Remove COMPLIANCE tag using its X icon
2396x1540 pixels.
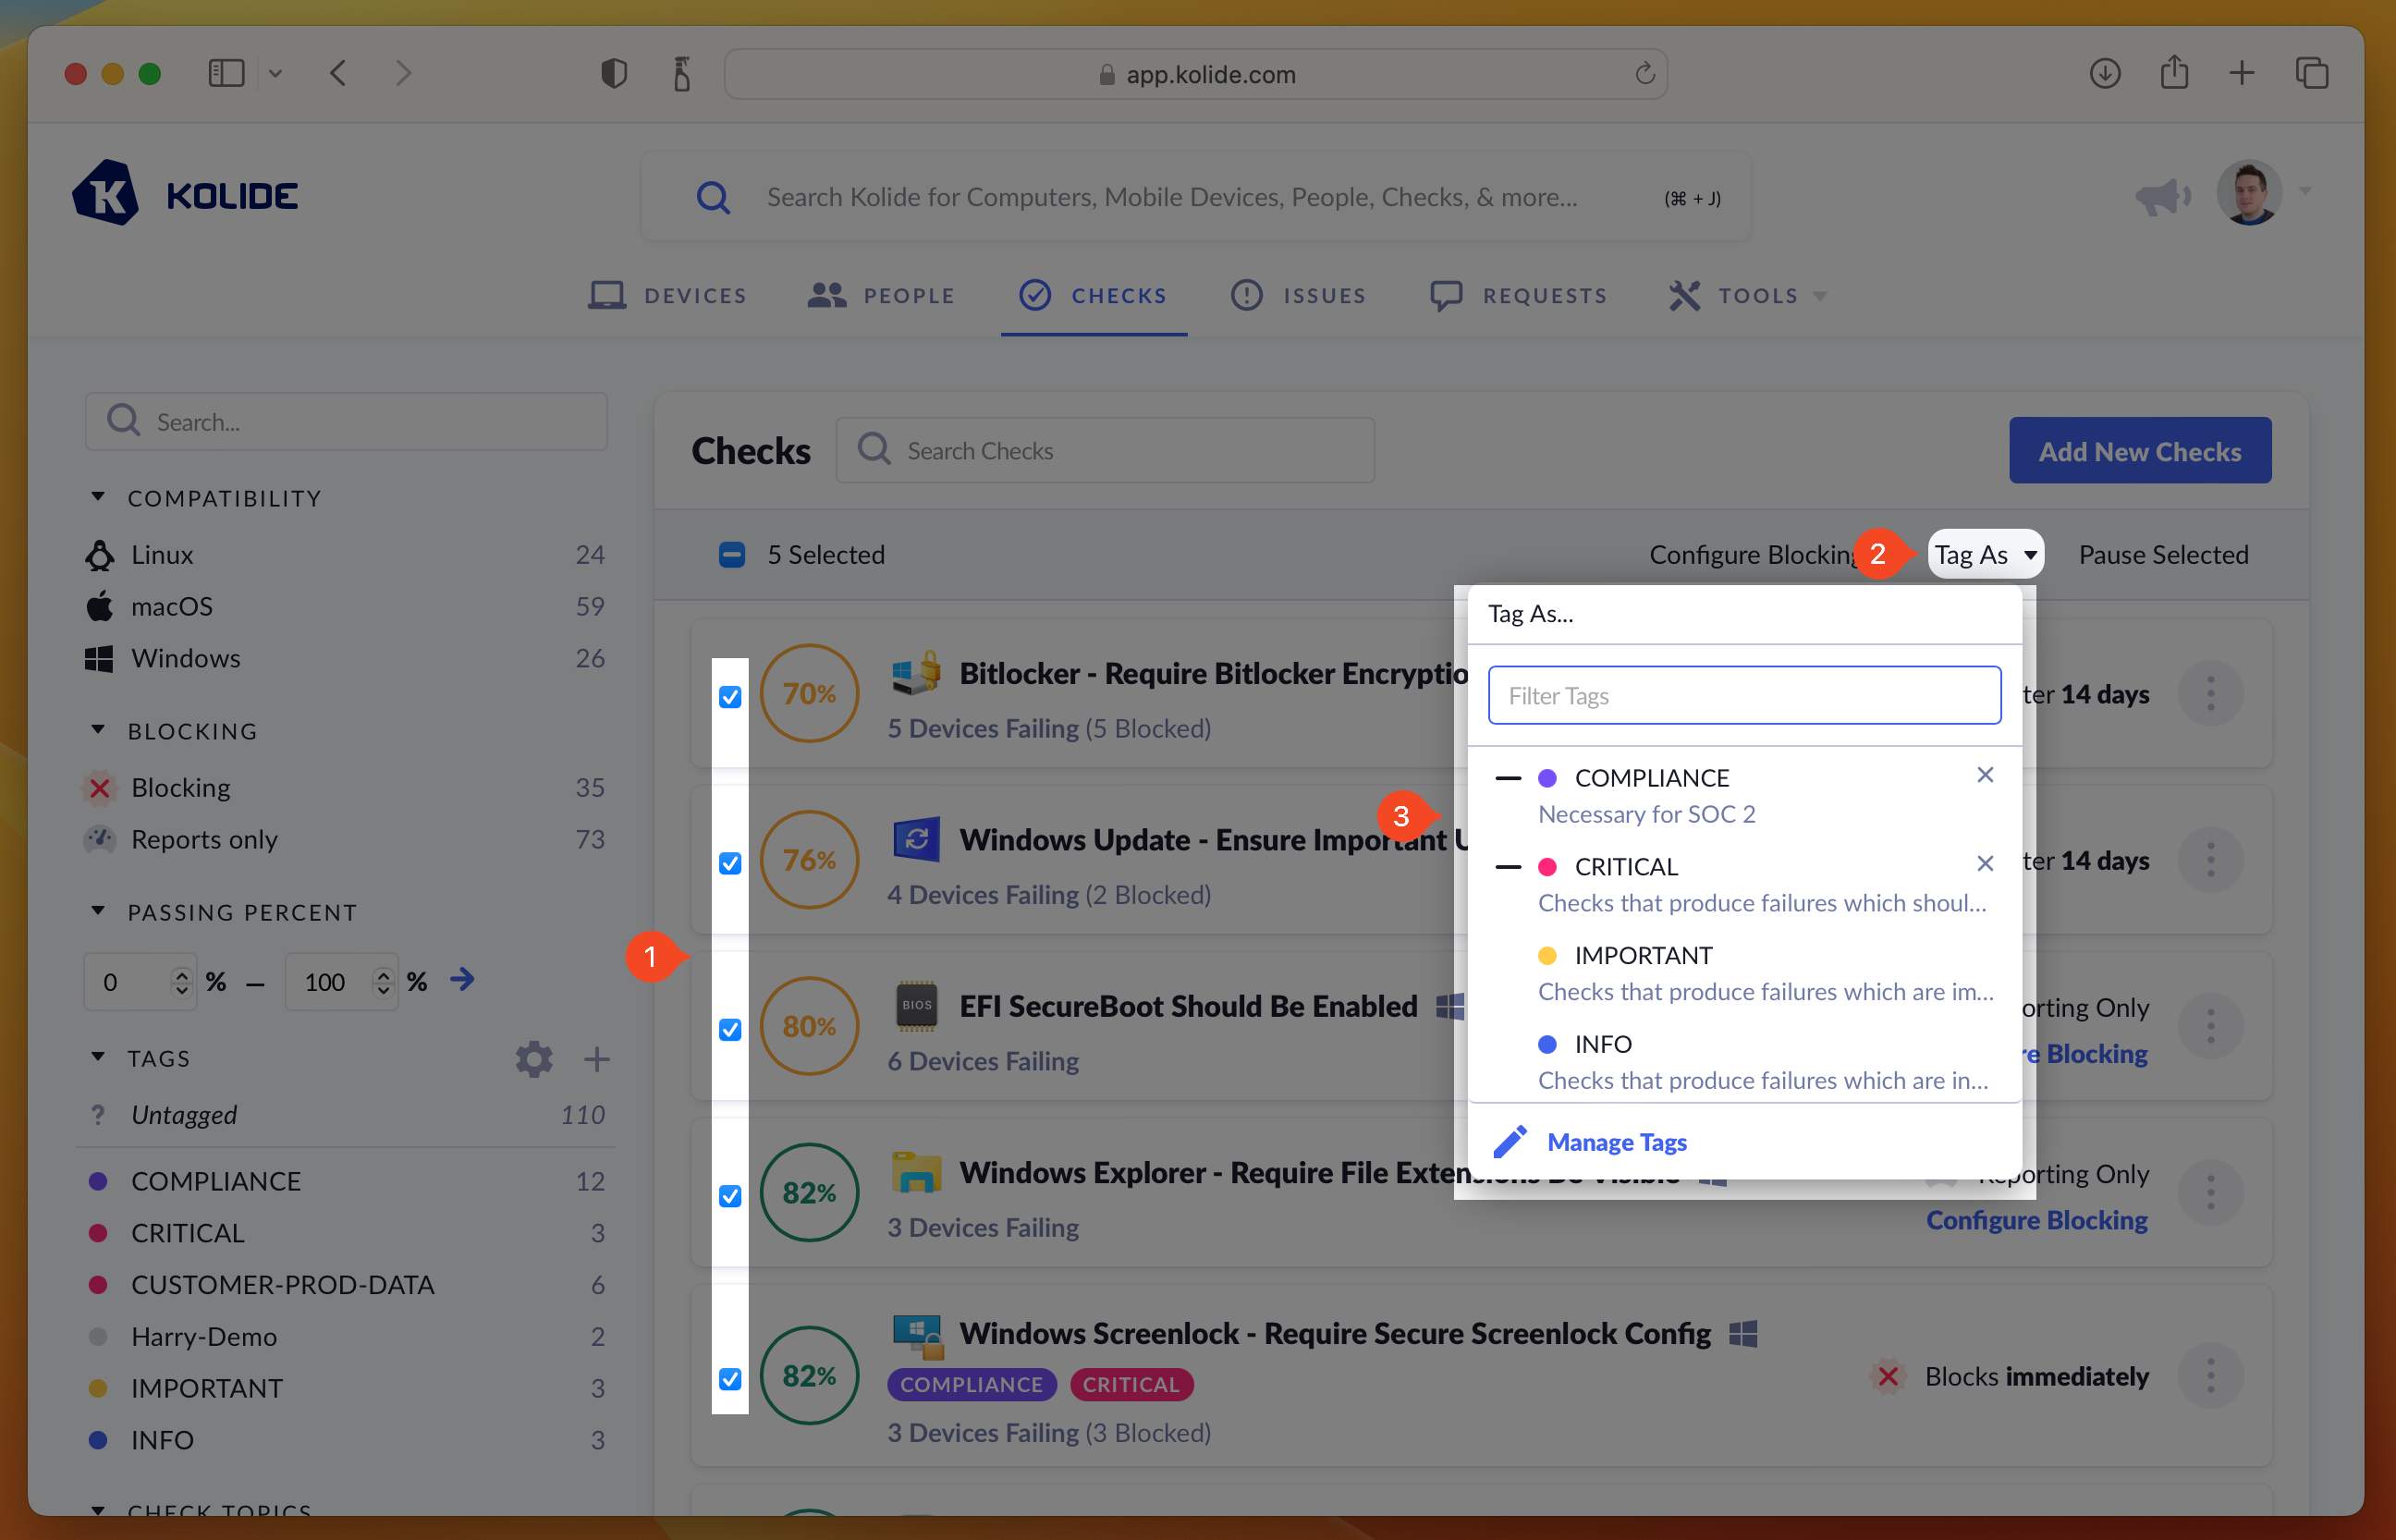click(1985, 775)
